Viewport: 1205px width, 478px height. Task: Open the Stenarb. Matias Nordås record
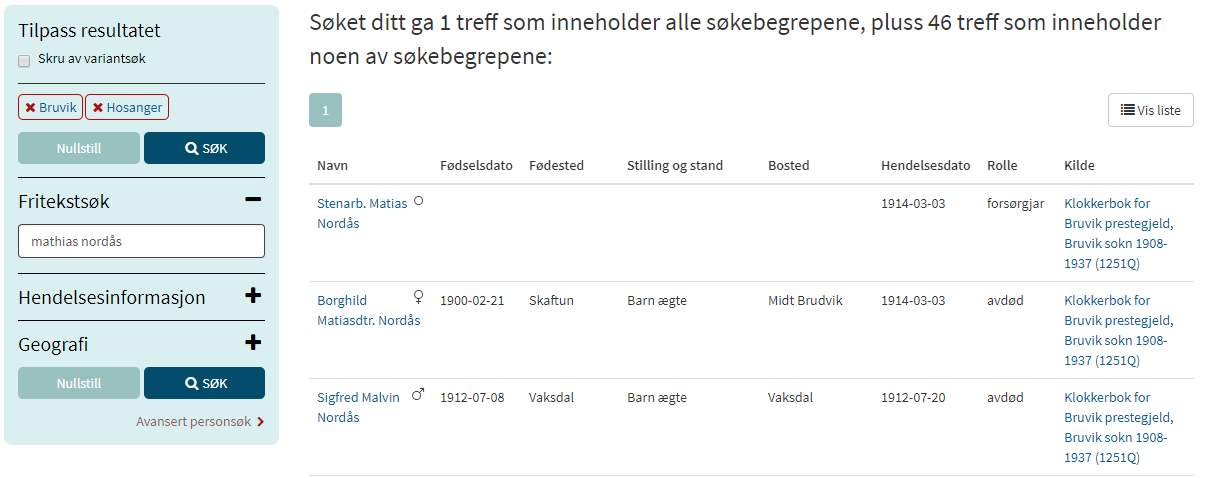[x=362, y=213]
